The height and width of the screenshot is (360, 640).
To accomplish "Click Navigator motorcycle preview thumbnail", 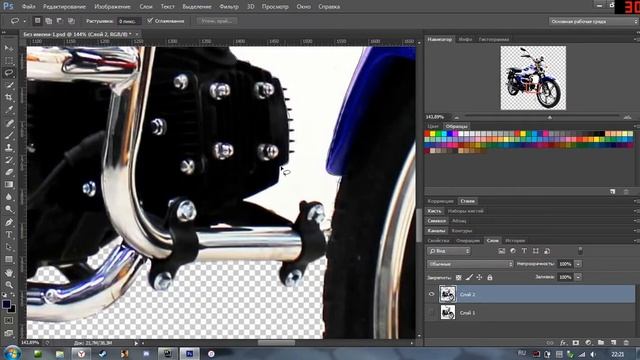I will pyautogui.click(x=533, y=78).
